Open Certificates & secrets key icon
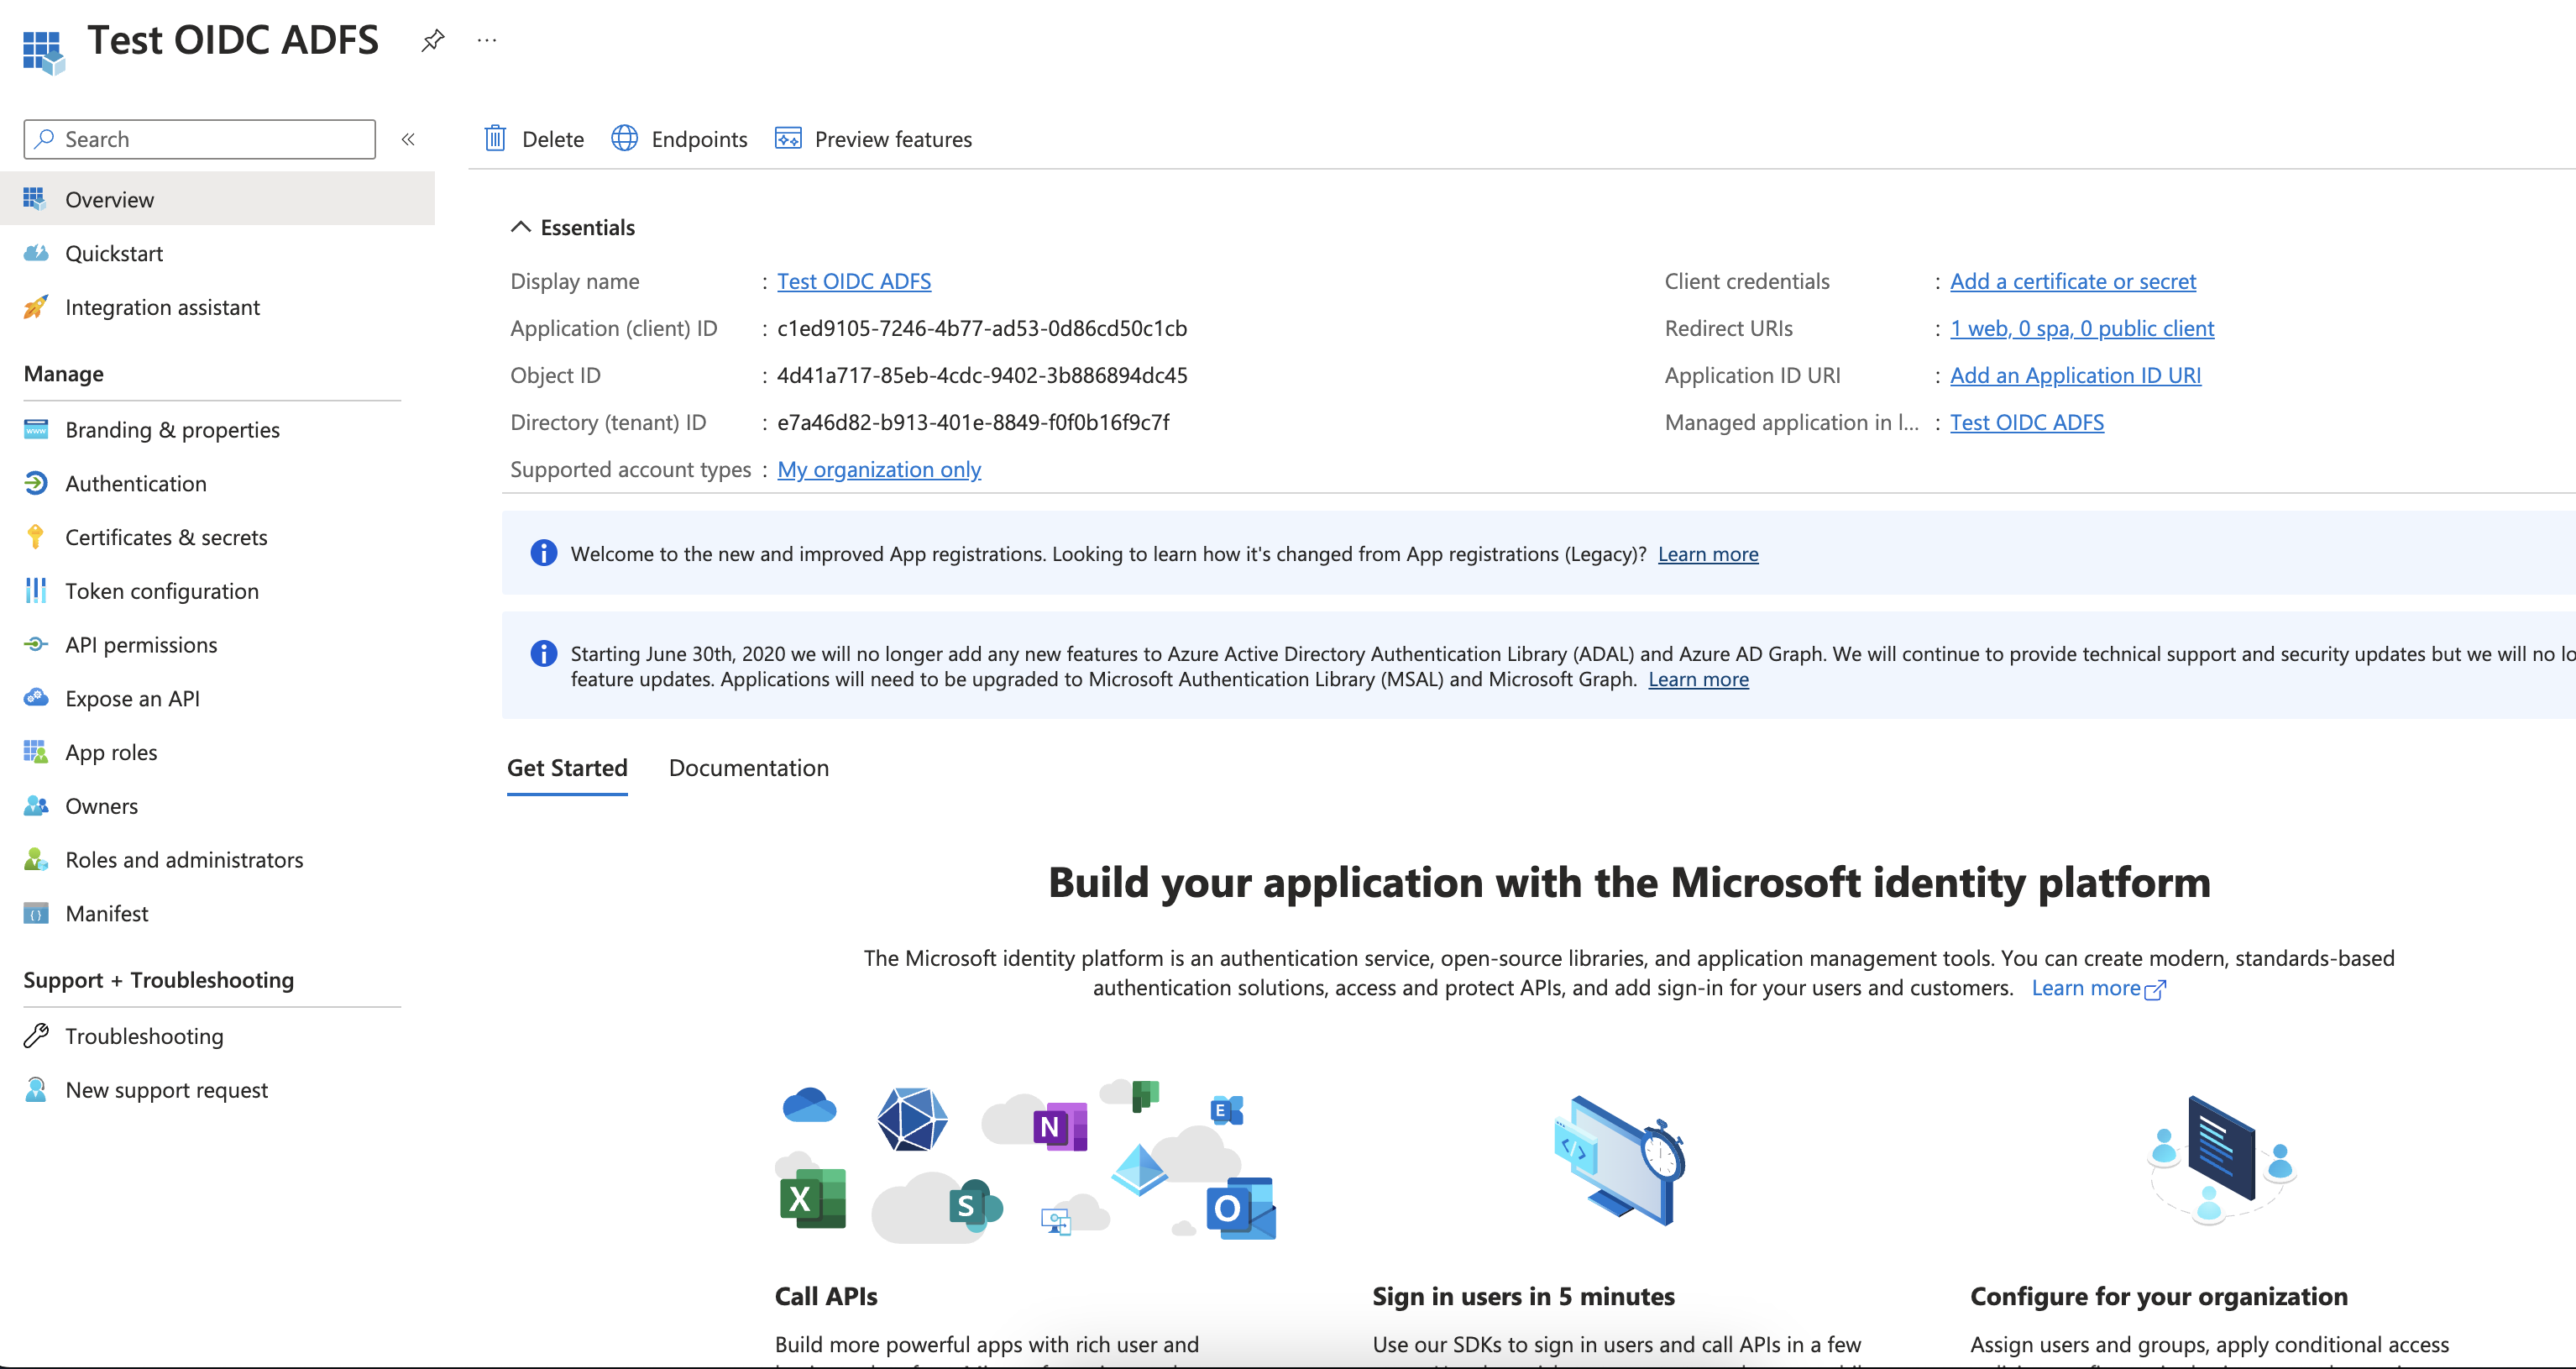This screenshot has width=2576, height=1369. (36, 537)
